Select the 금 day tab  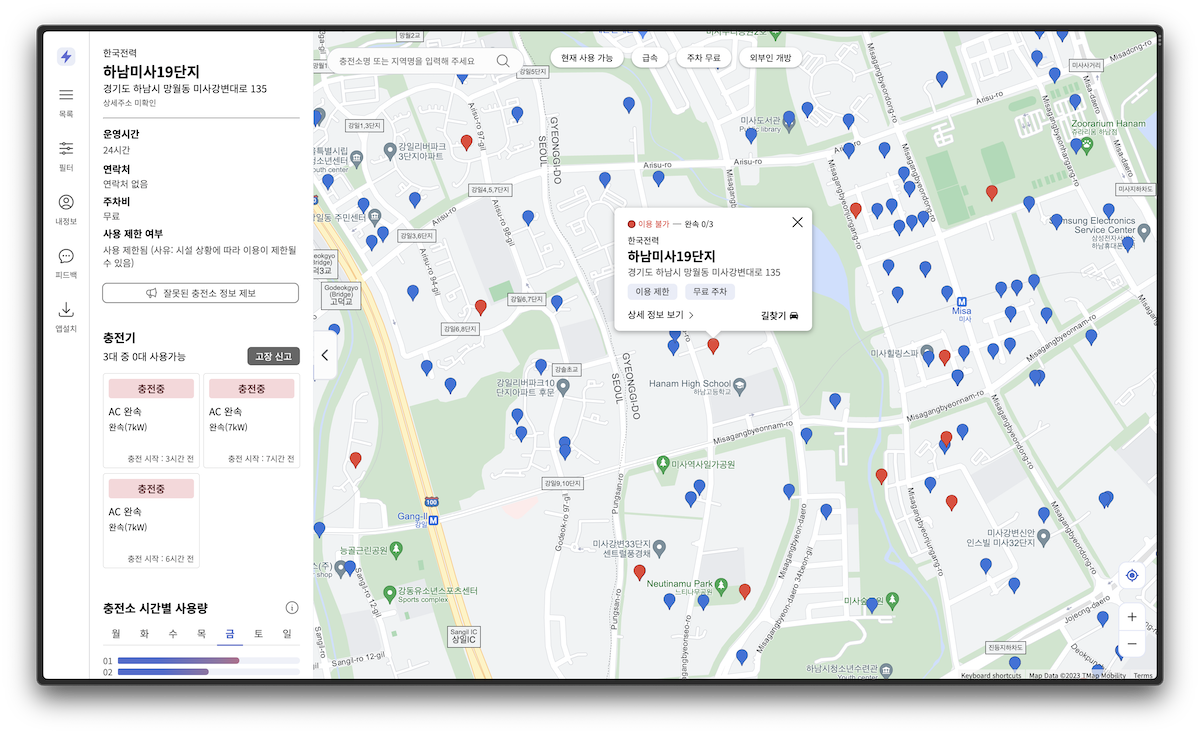click(x=230, y=634)
